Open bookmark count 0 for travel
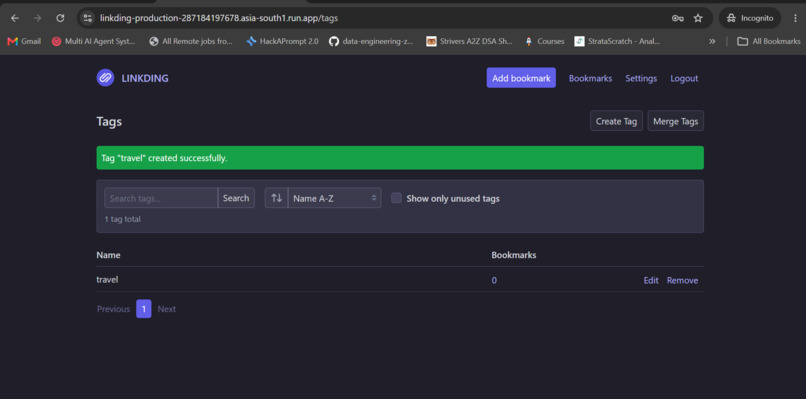The height and width of the screenshot is (399, 806). pyautogui.click(x=494, y=280)
